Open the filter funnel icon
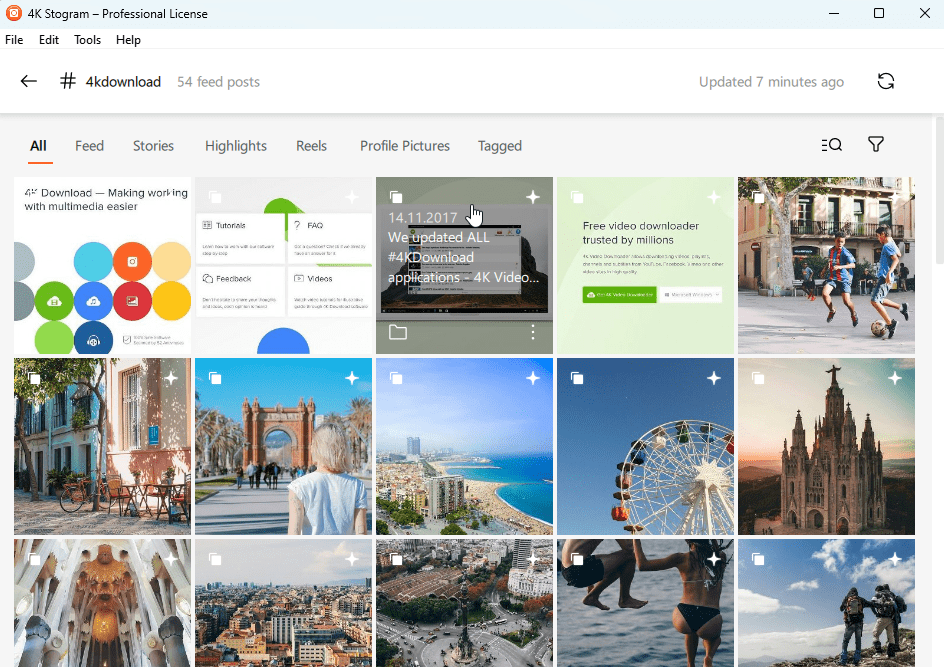The height and width of the screenshot is (667, 944). tap(876, 144)
